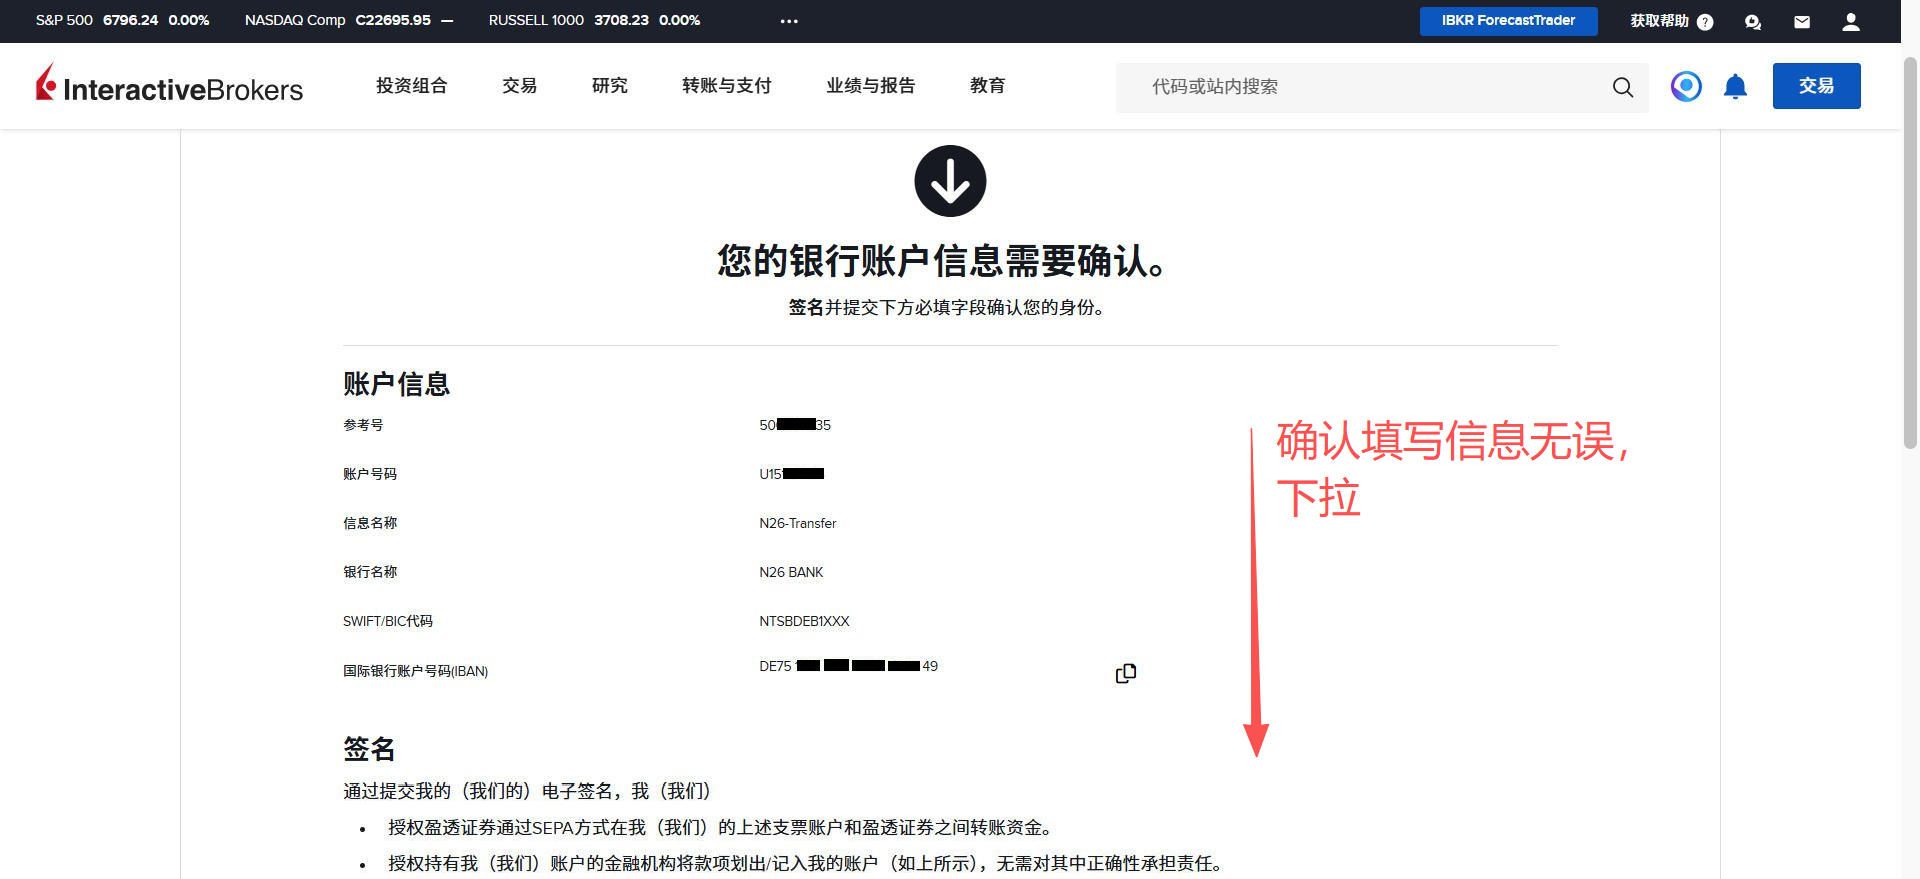Click the magnifier search icon
The height and width of the screenshot is (879, 1920).
tap(1622, 88)
